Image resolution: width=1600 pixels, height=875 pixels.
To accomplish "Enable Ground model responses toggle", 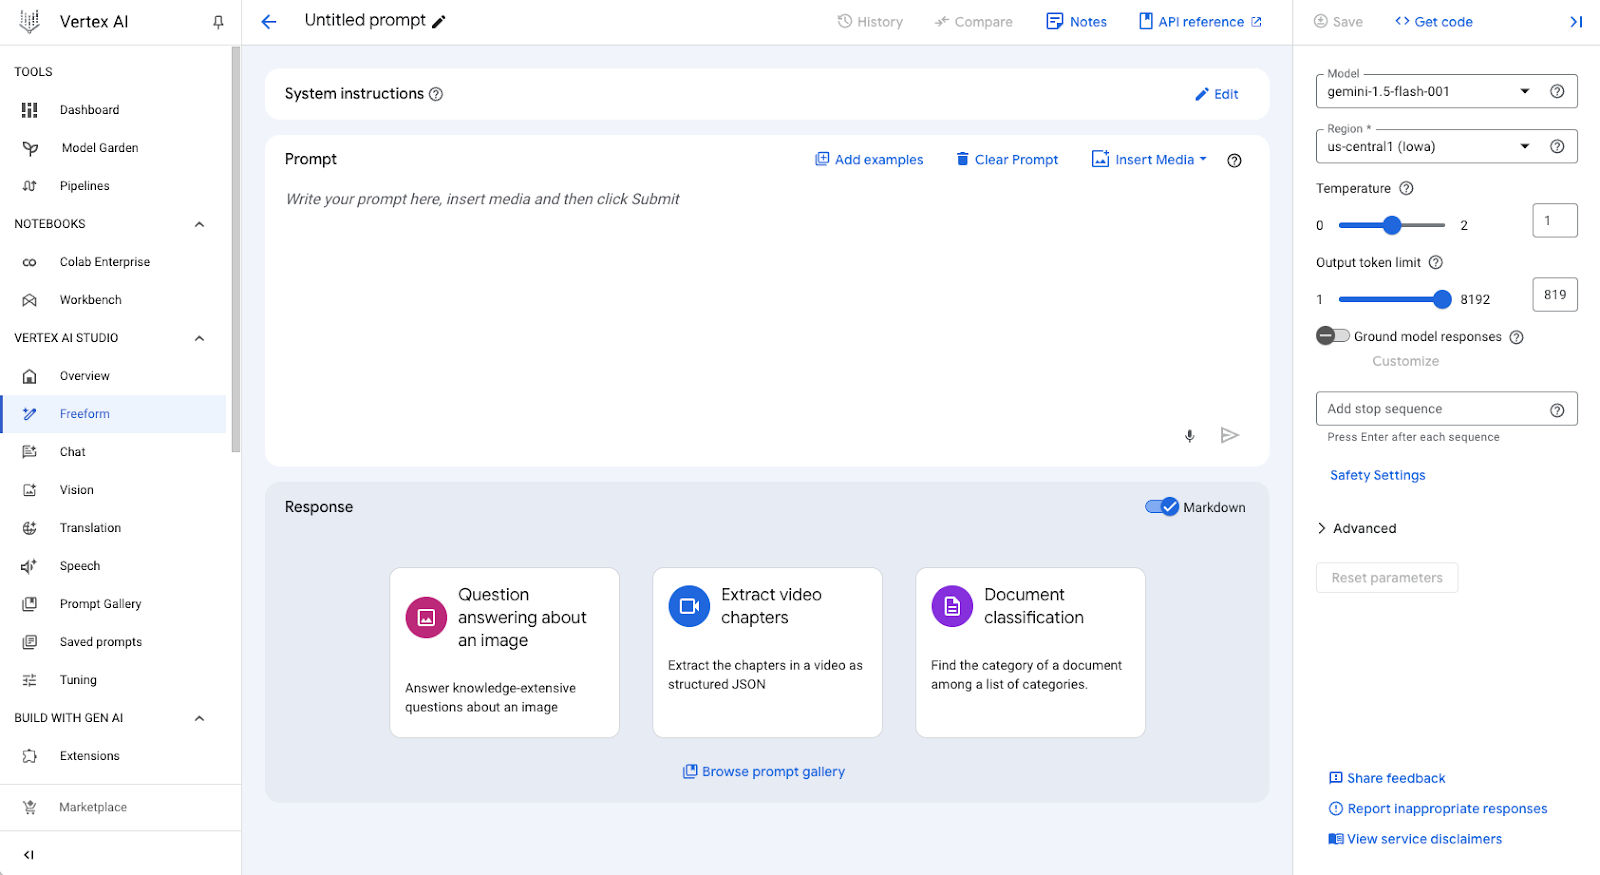I will pyautogui.click(x=1332, y=336).
